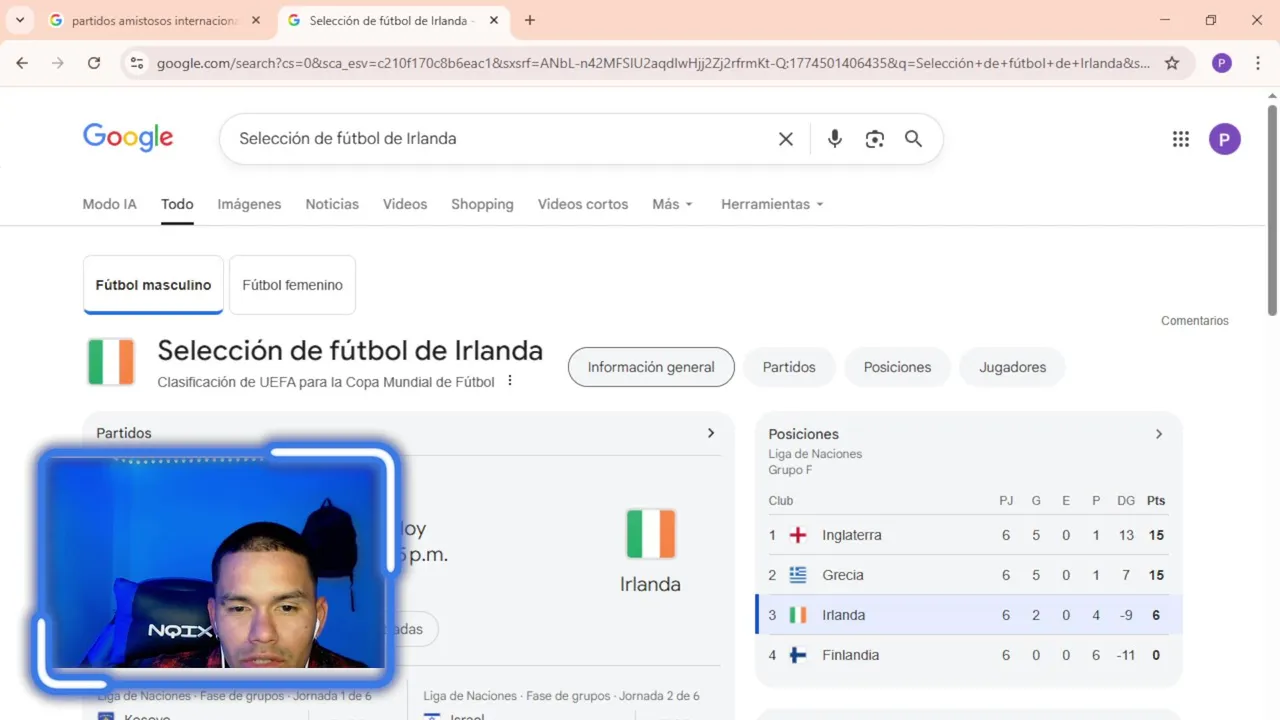Click Finlandia row in standings
The height and width of the screenshot is (720, 1280).
tap(968, 655)
